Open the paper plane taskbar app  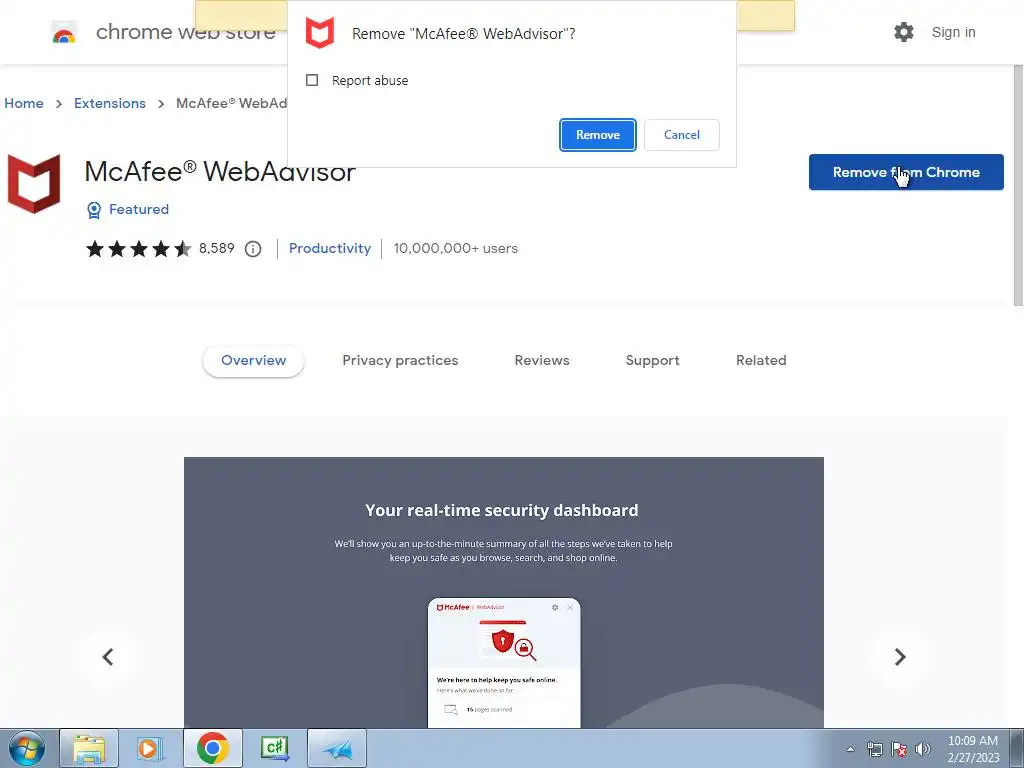337,748
